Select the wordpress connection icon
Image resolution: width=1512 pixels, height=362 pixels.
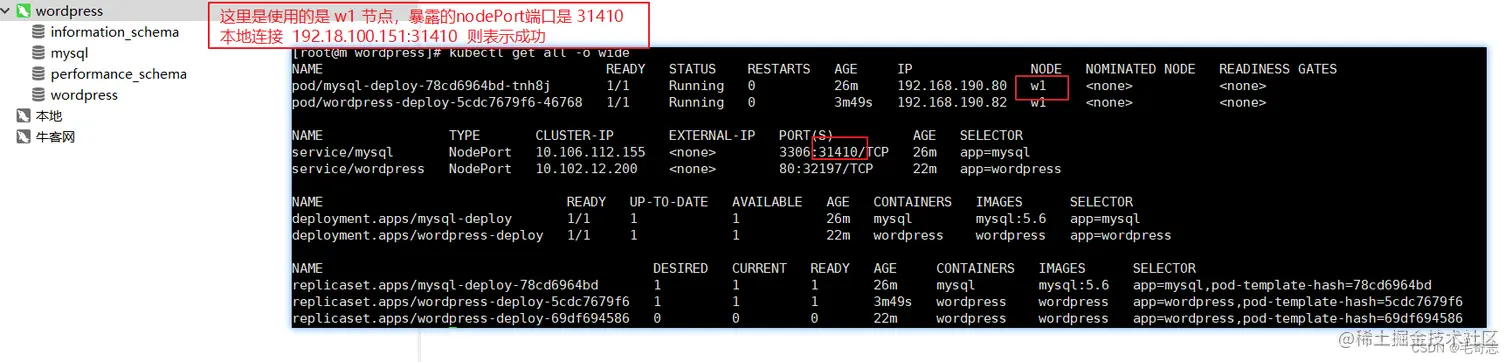point(23,11)
